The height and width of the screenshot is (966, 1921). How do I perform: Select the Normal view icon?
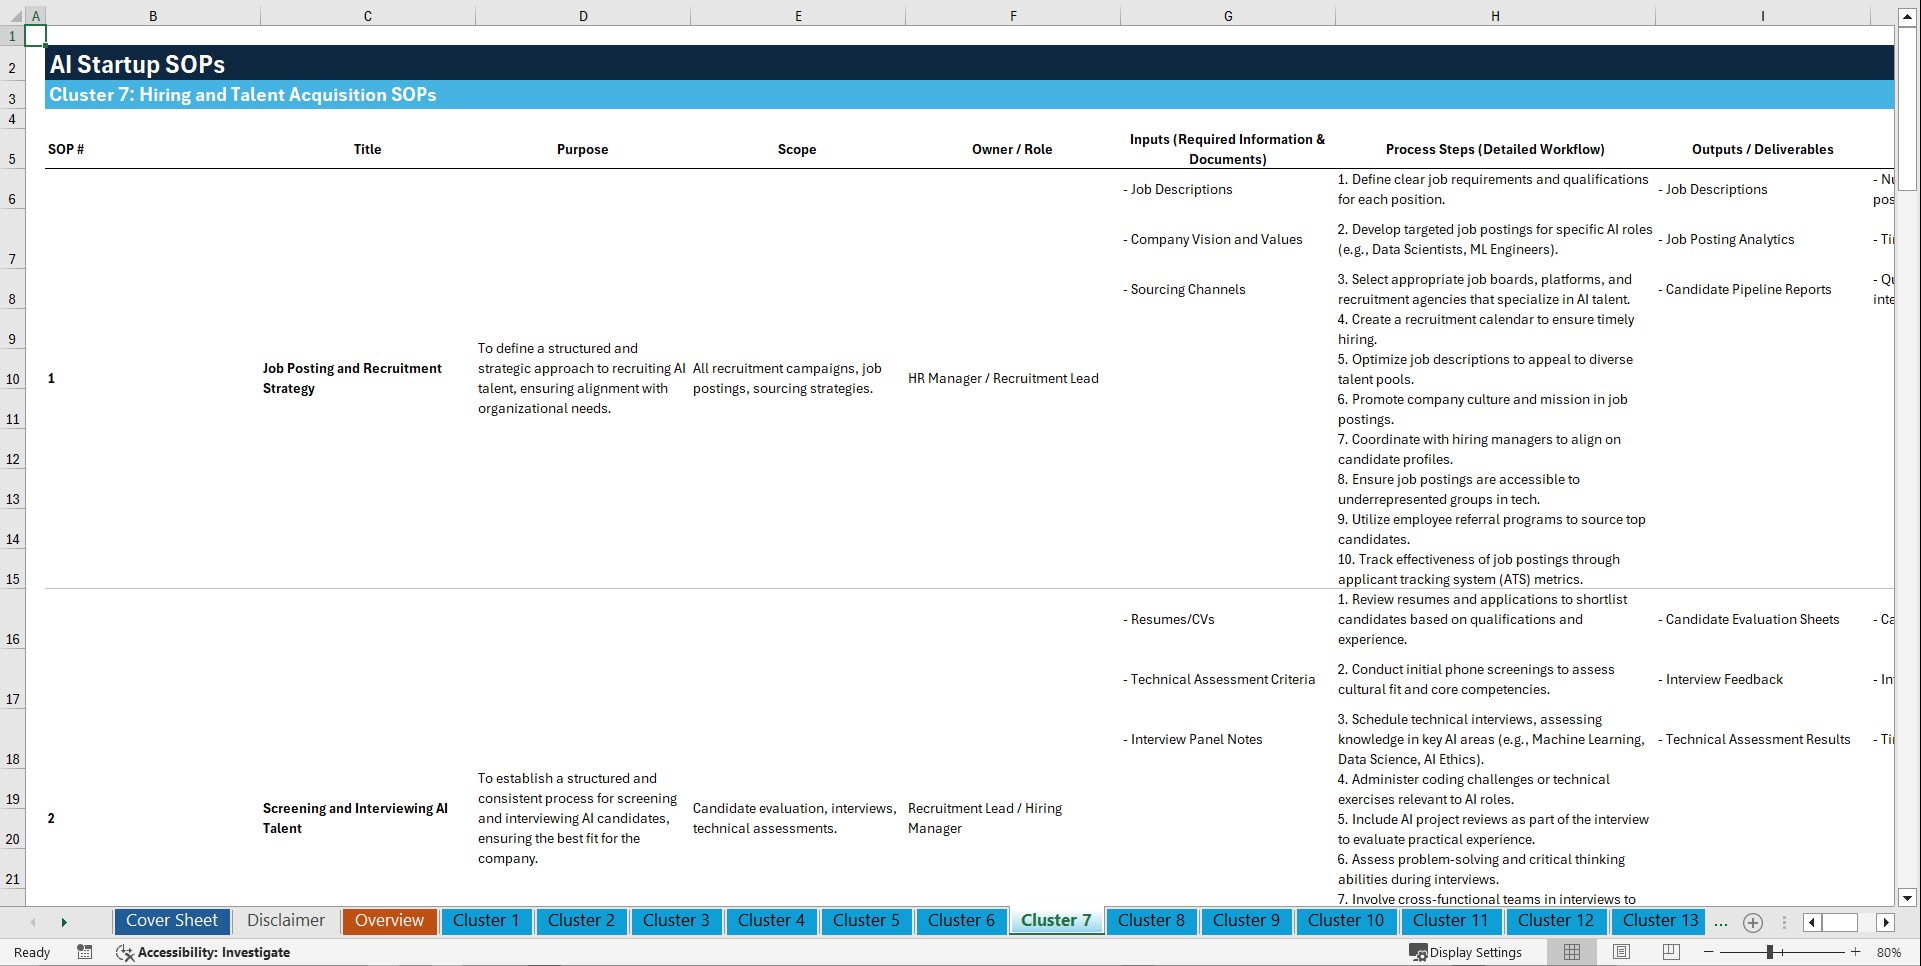[x=1571, y=952]
